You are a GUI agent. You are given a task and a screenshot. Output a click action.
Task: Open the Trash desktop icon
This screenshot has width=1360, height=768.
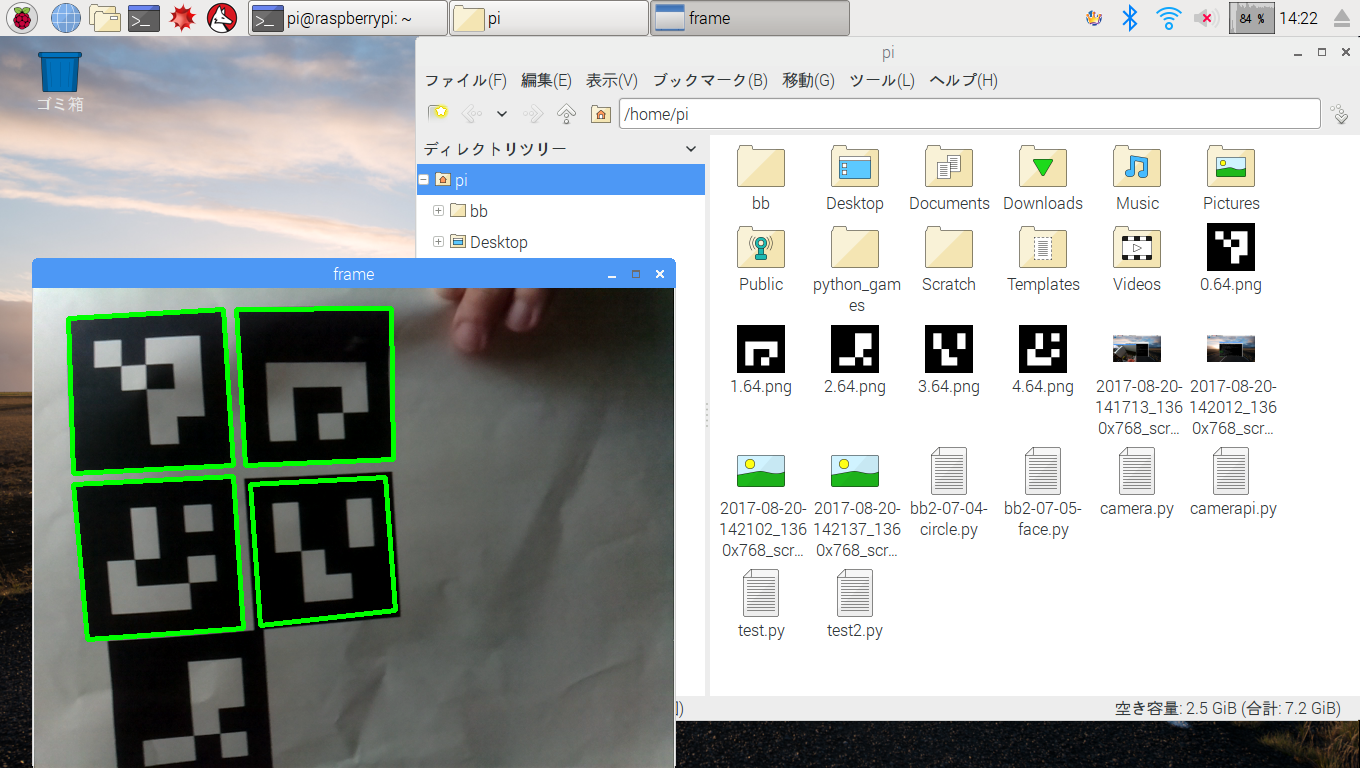point(59,80)
